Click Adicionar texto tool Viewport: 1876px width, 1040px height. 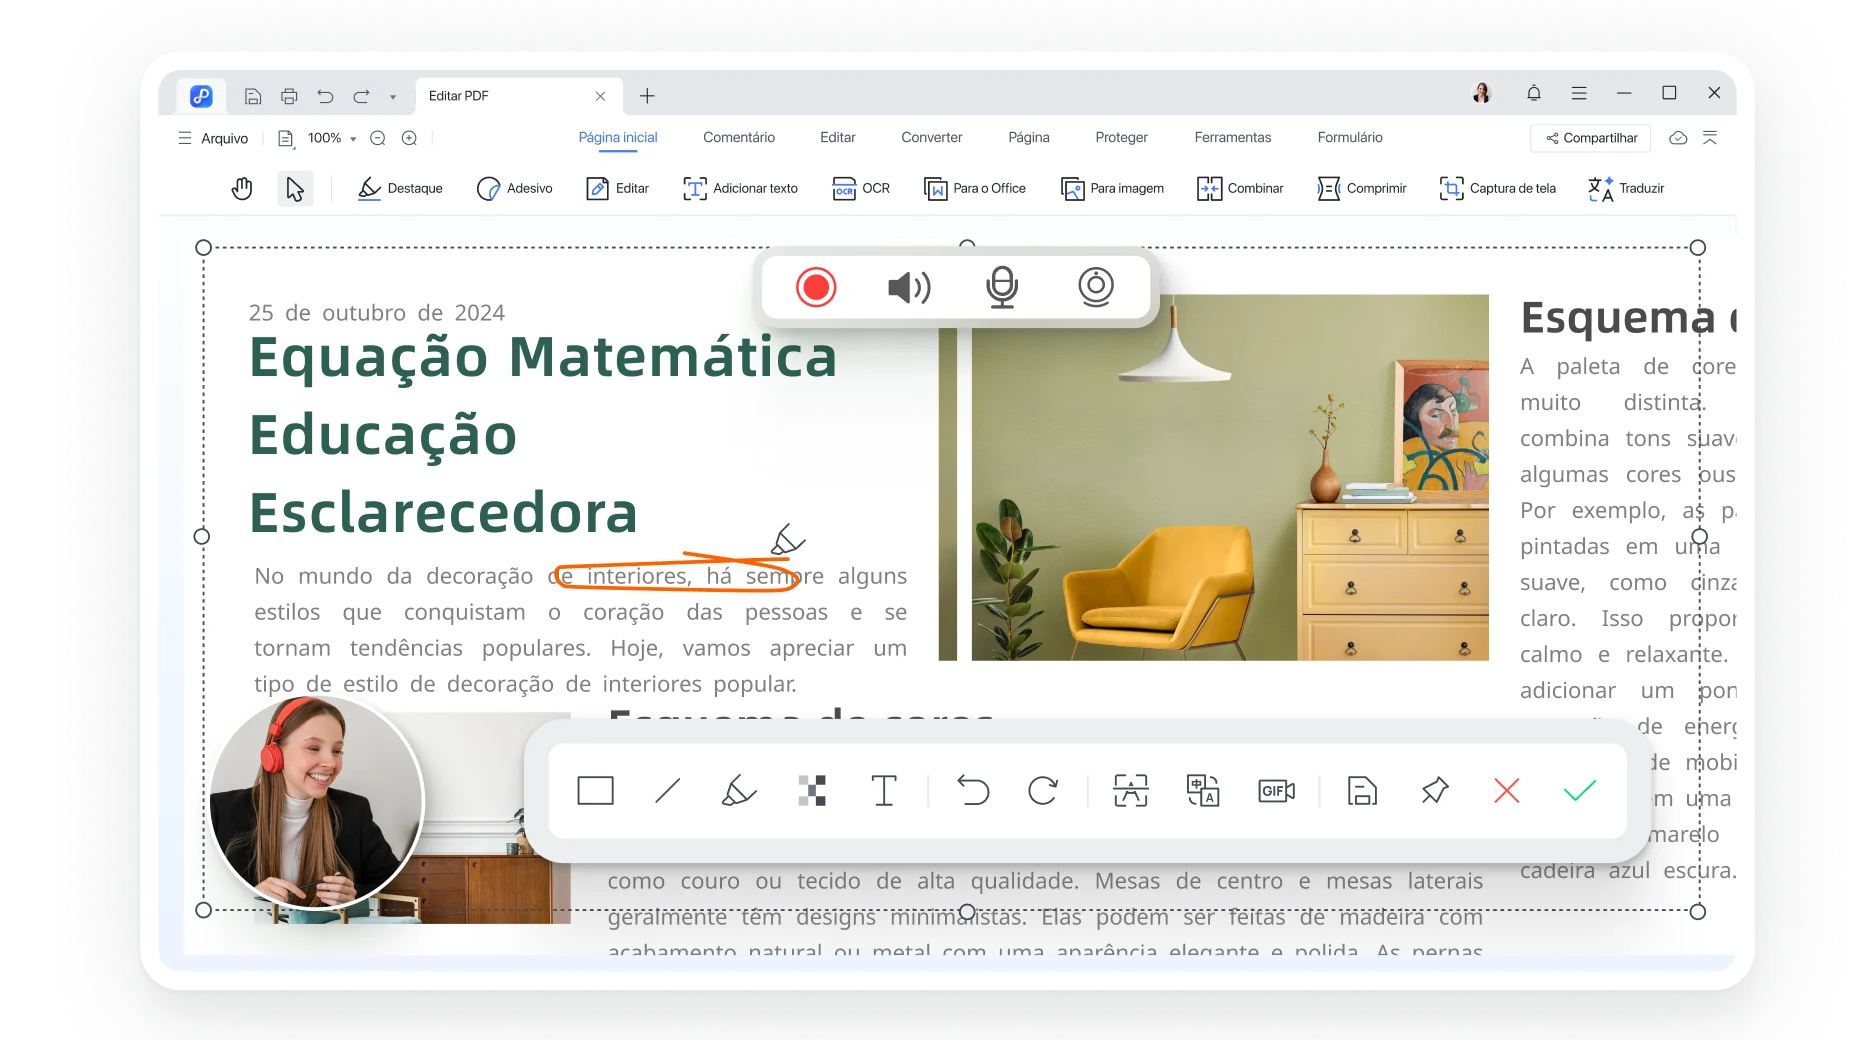pos(740,188)
